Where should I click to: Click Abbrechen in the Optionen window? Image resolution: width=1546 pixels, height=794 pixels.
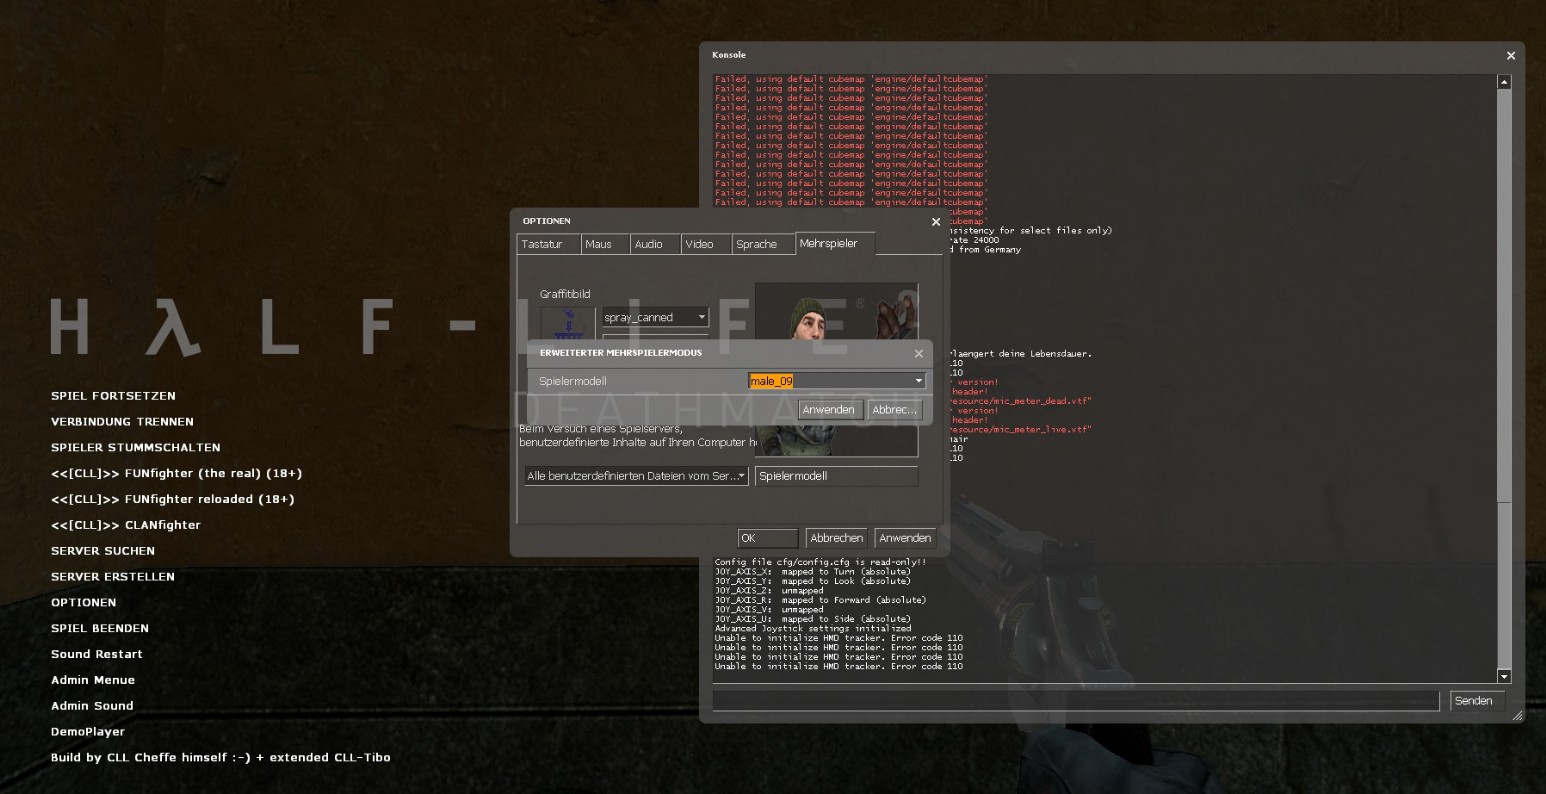tap(836, 538)
